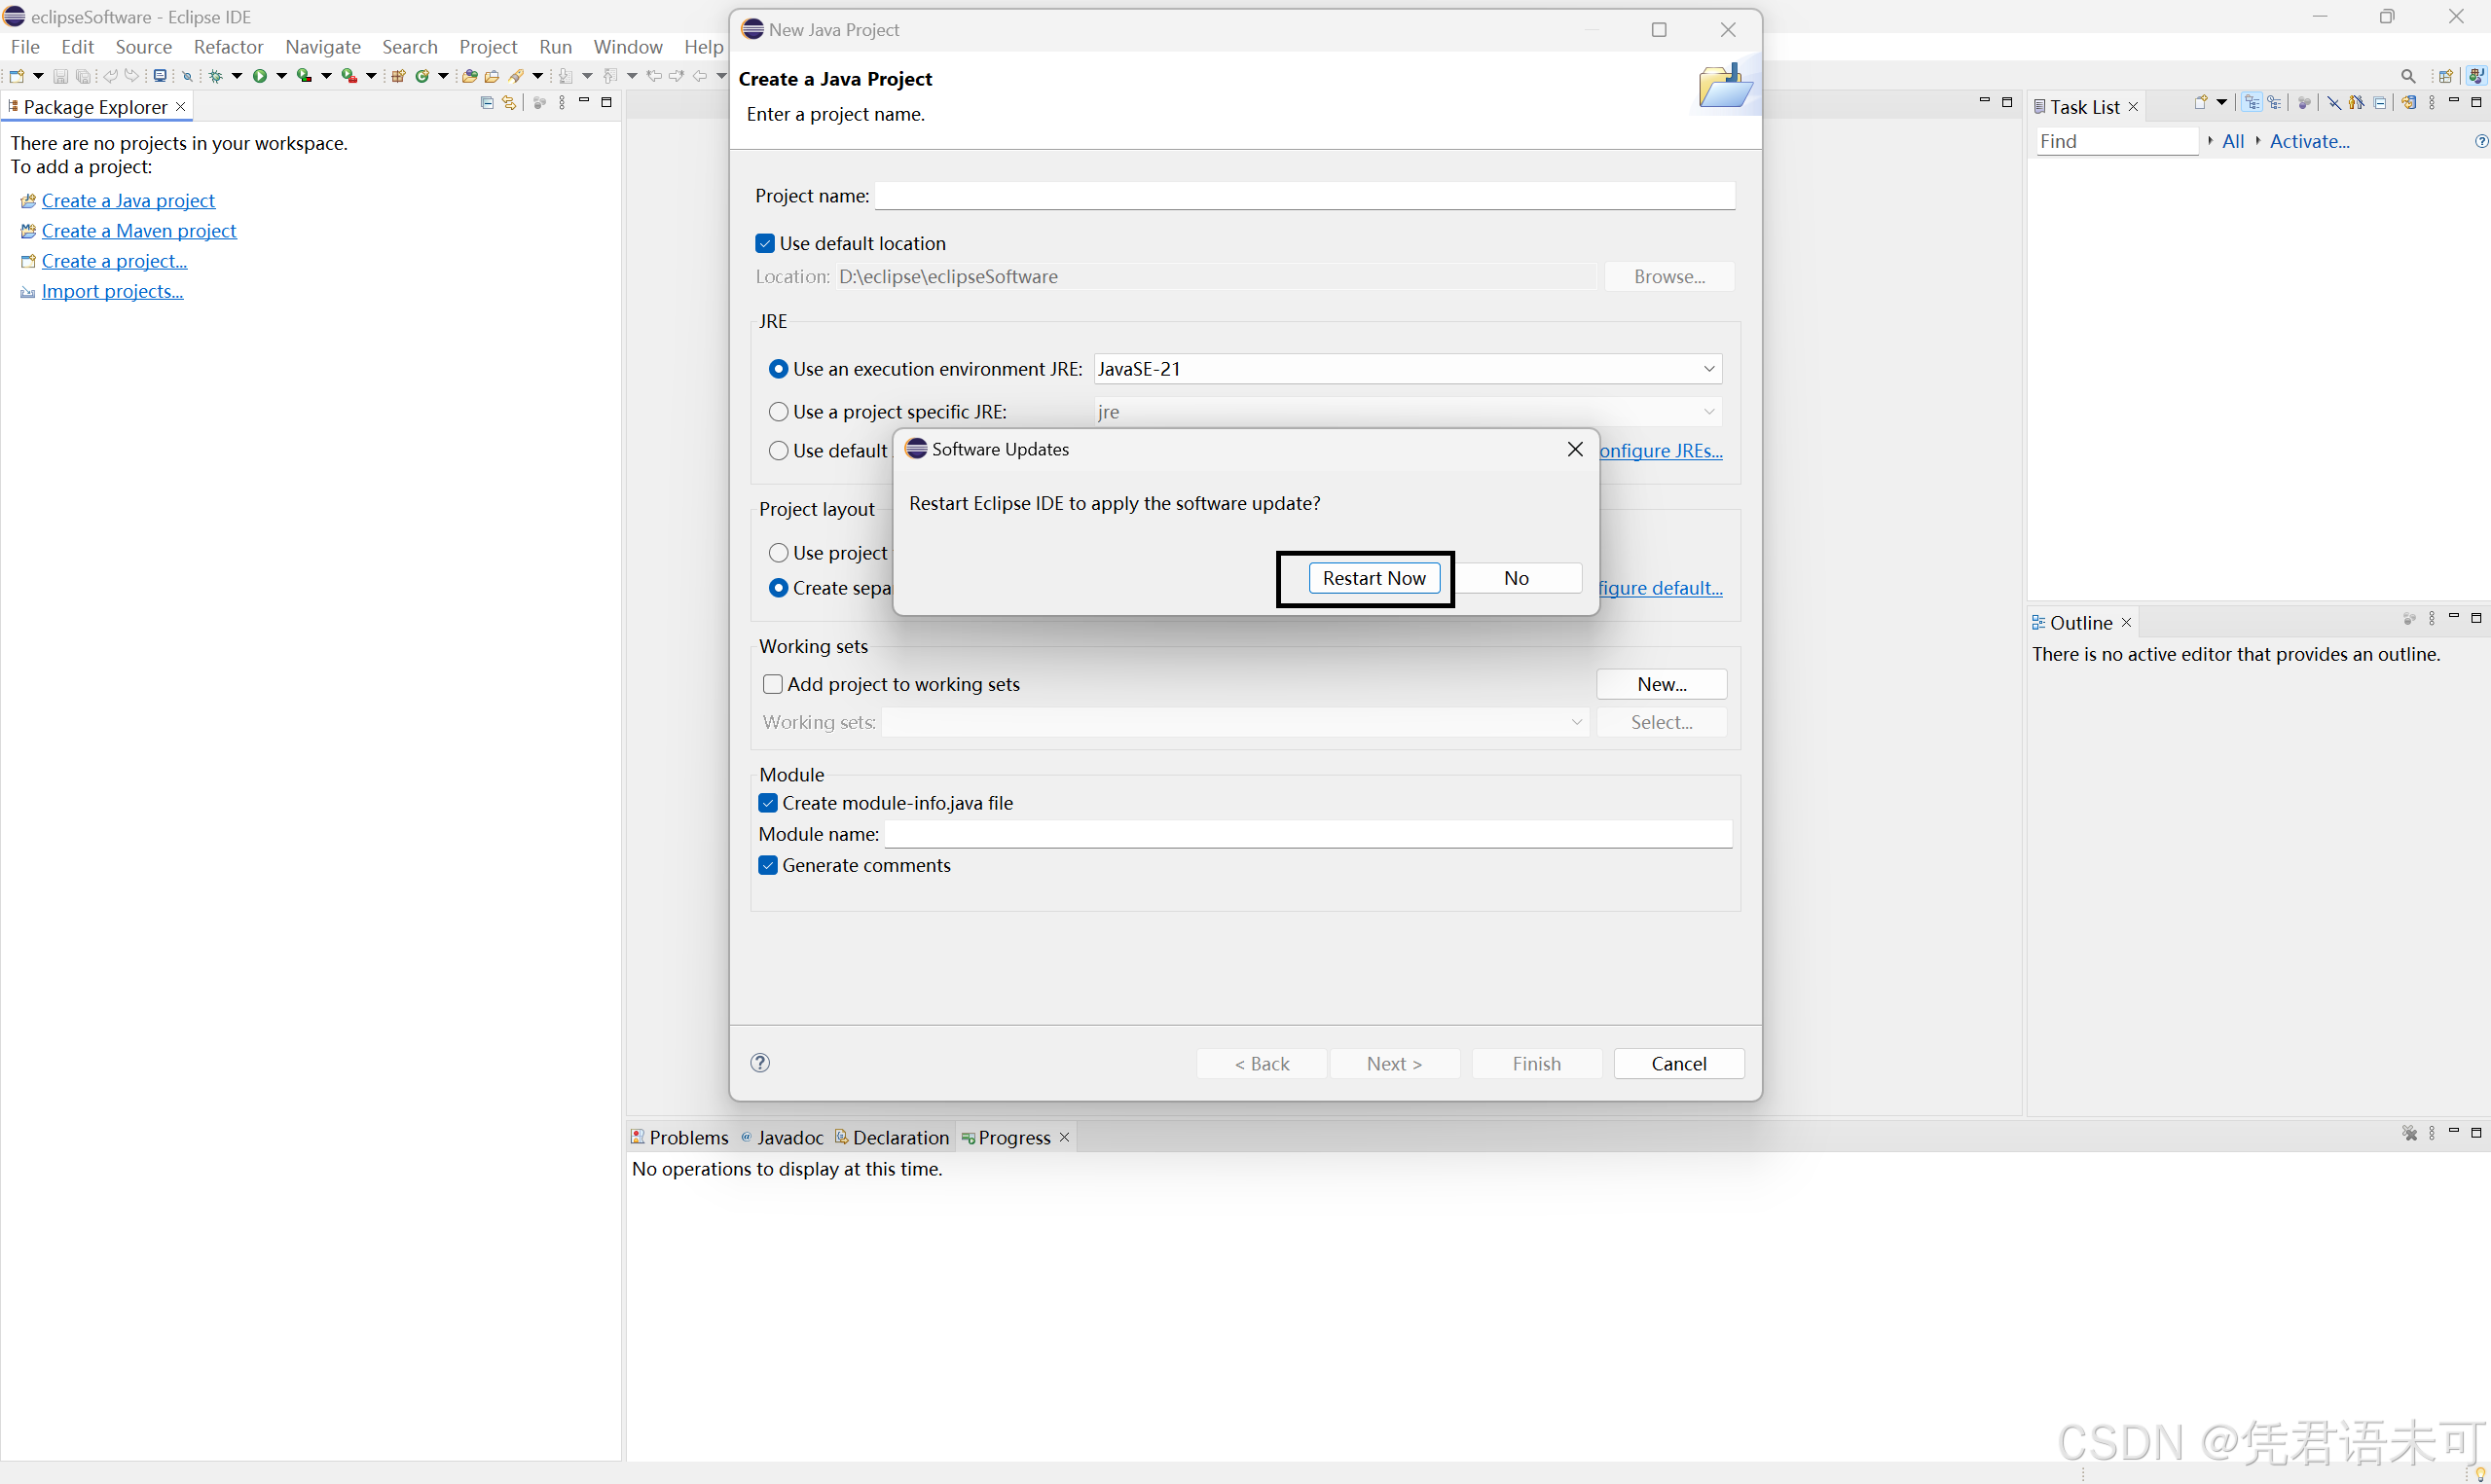
Task: Click the Skip All Breakpoints icon
Action: [x=187, y=77]
